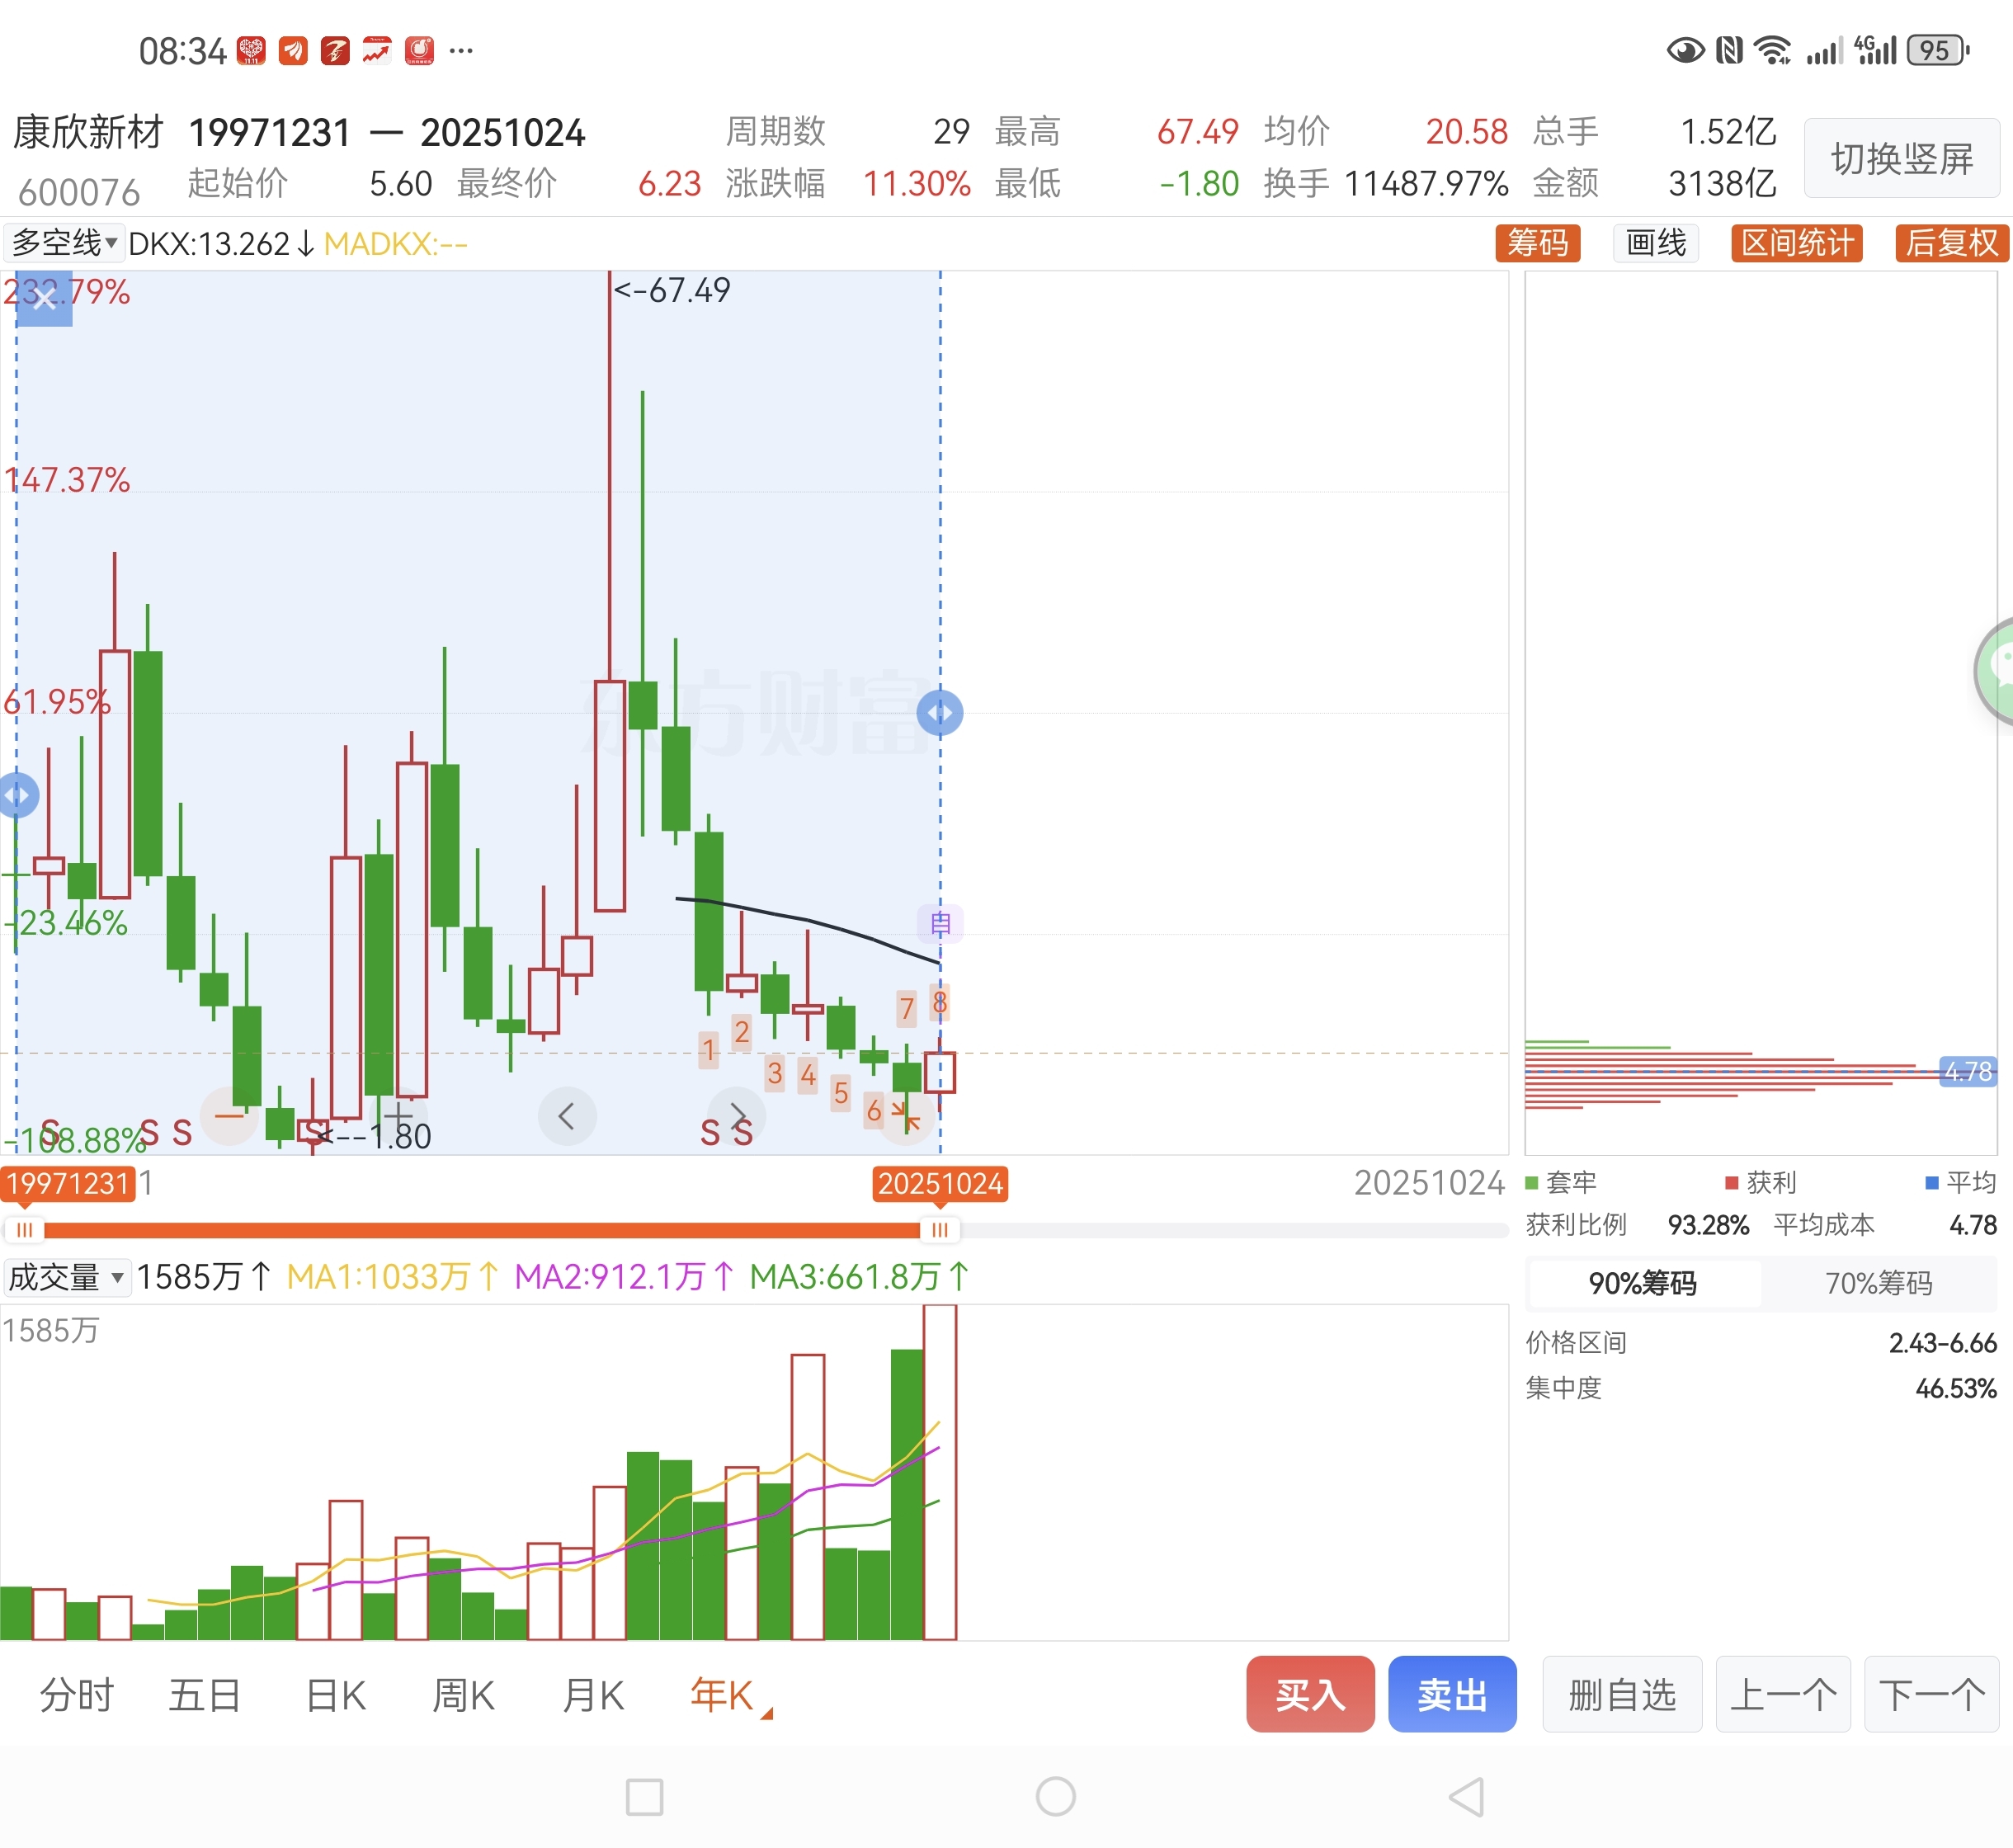Tap the purple 自 marker icon
The image size is (2013, 1848).
pyautogui.click(x=940, y=923)
